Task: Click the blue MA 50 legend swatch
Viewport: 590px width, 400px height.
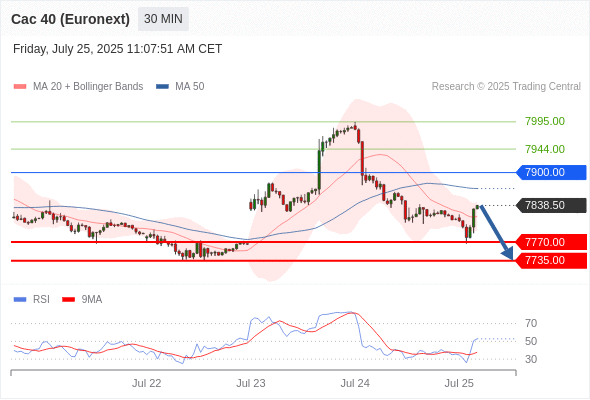Action: [162, 87]
